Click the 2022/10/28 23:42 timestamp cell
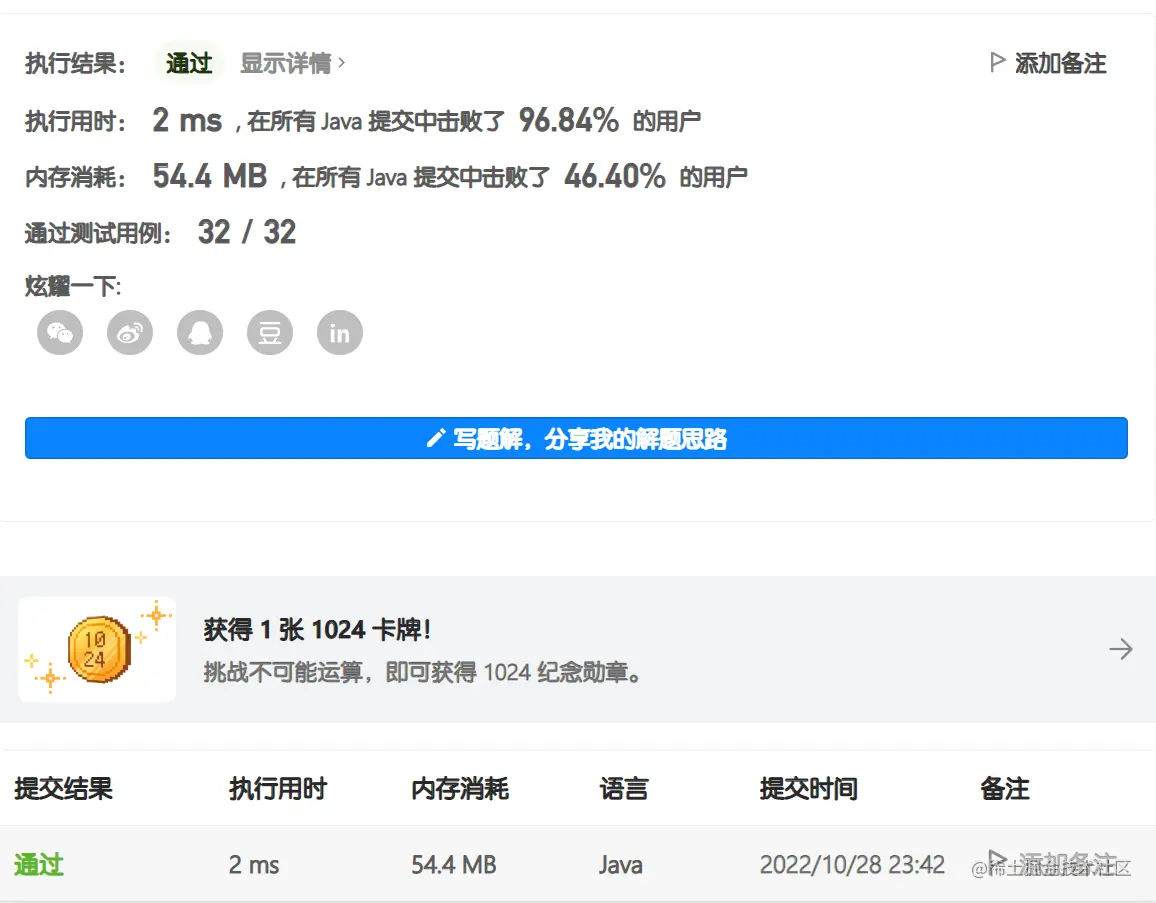1156x903 pixels. (x=852, y=865)
